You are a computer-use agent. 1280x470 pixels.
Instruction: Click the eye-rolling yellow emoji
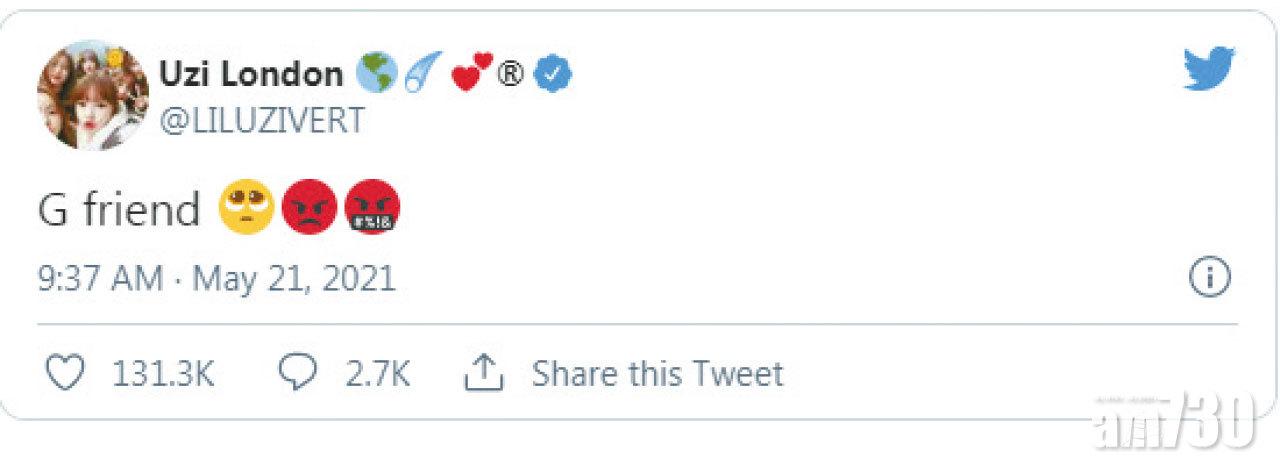pyautogui.click(x=247, y=209)
